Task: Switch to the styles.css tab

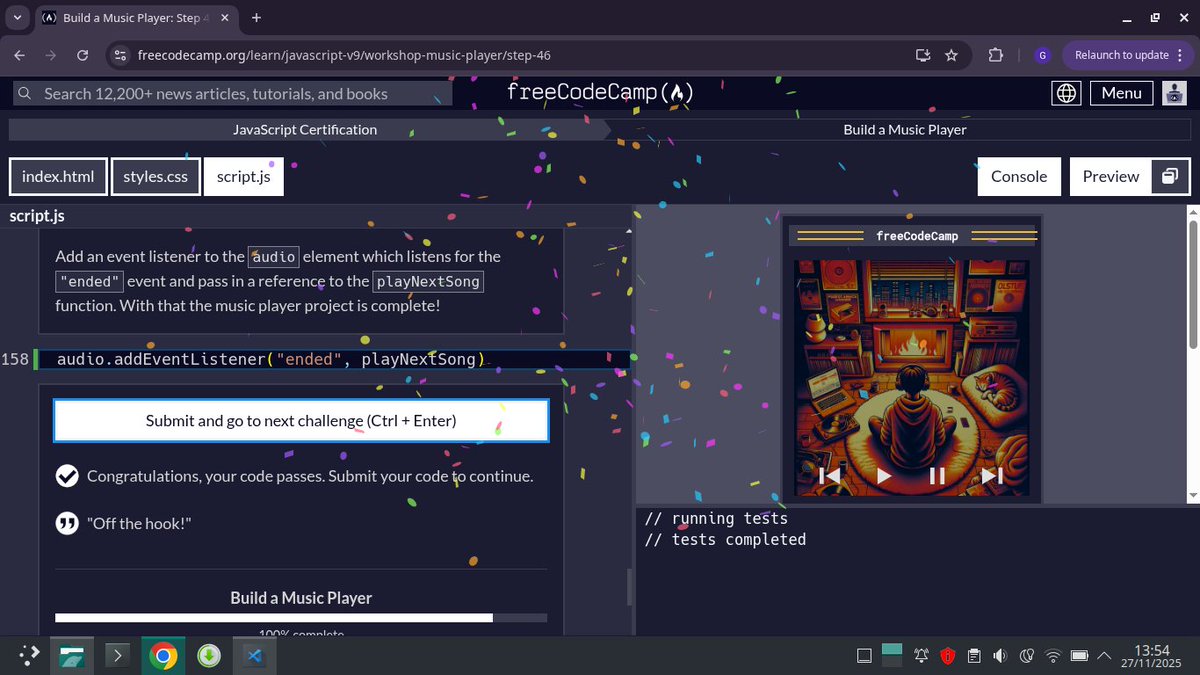Action: click(155, 176)
